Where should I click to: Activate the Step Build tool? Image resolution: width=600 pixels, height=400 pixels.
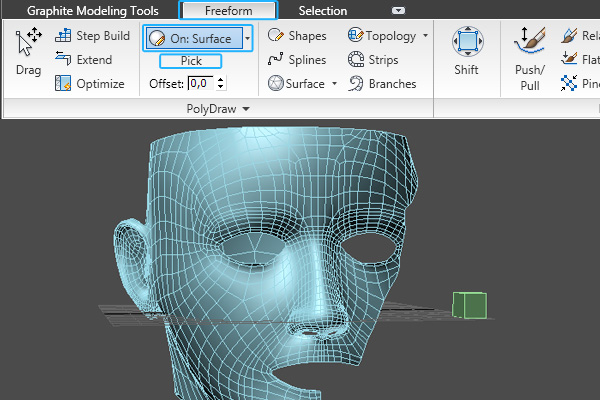[93, 36]
